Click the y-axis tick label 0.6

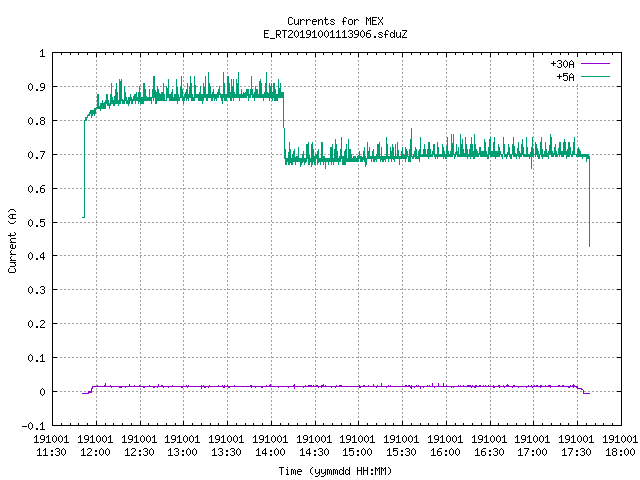point(36,189)
